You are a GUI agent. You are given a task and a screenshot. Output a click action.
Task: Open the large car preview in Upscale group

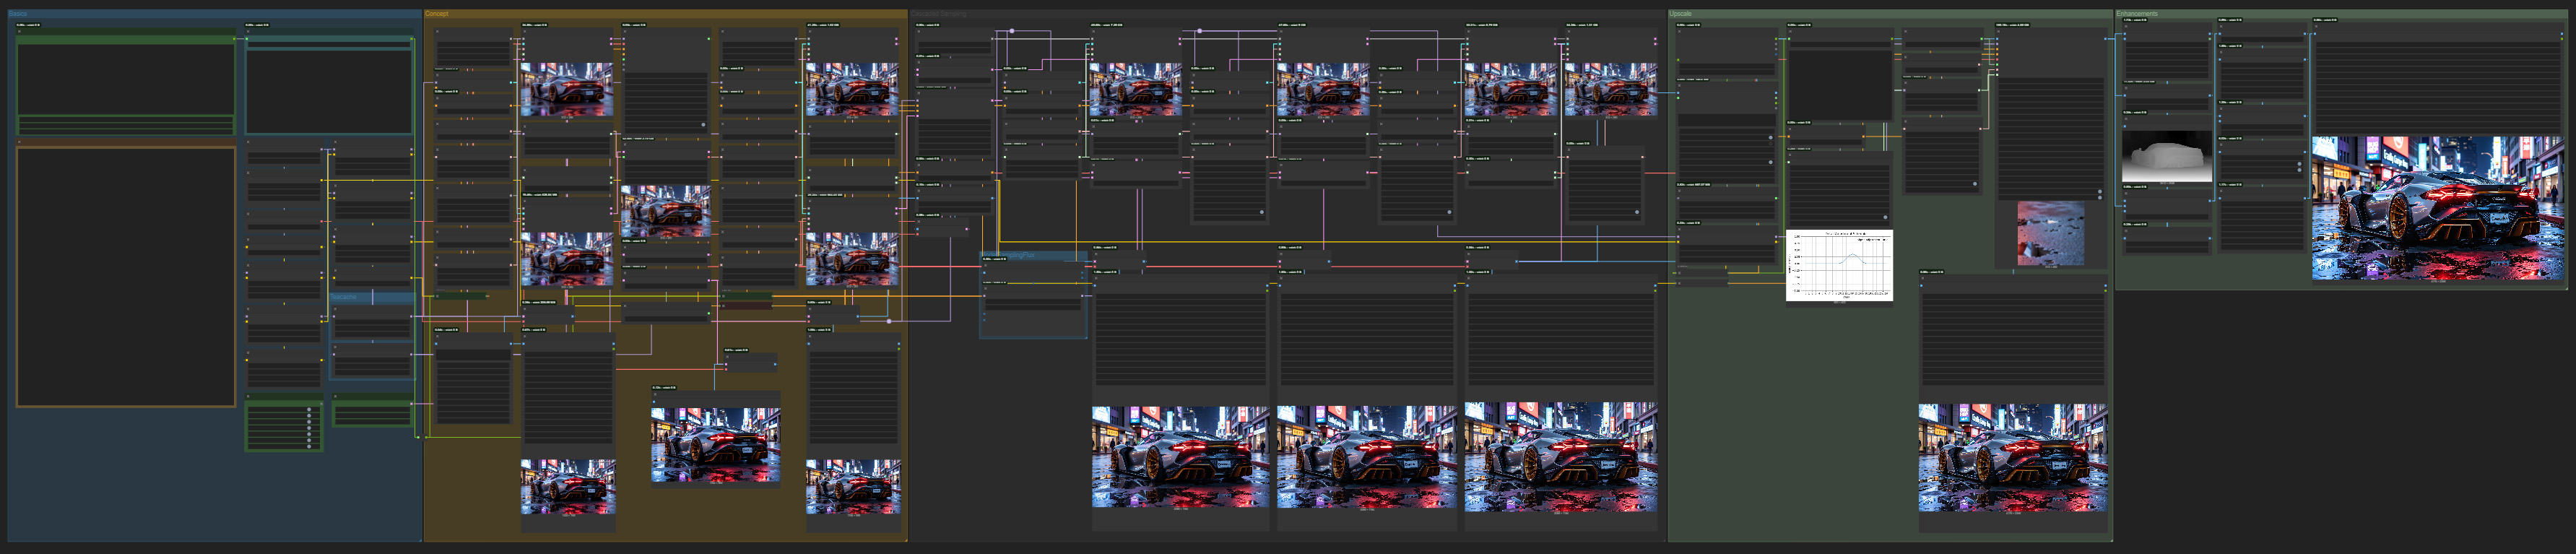[x=2012, y=457]
